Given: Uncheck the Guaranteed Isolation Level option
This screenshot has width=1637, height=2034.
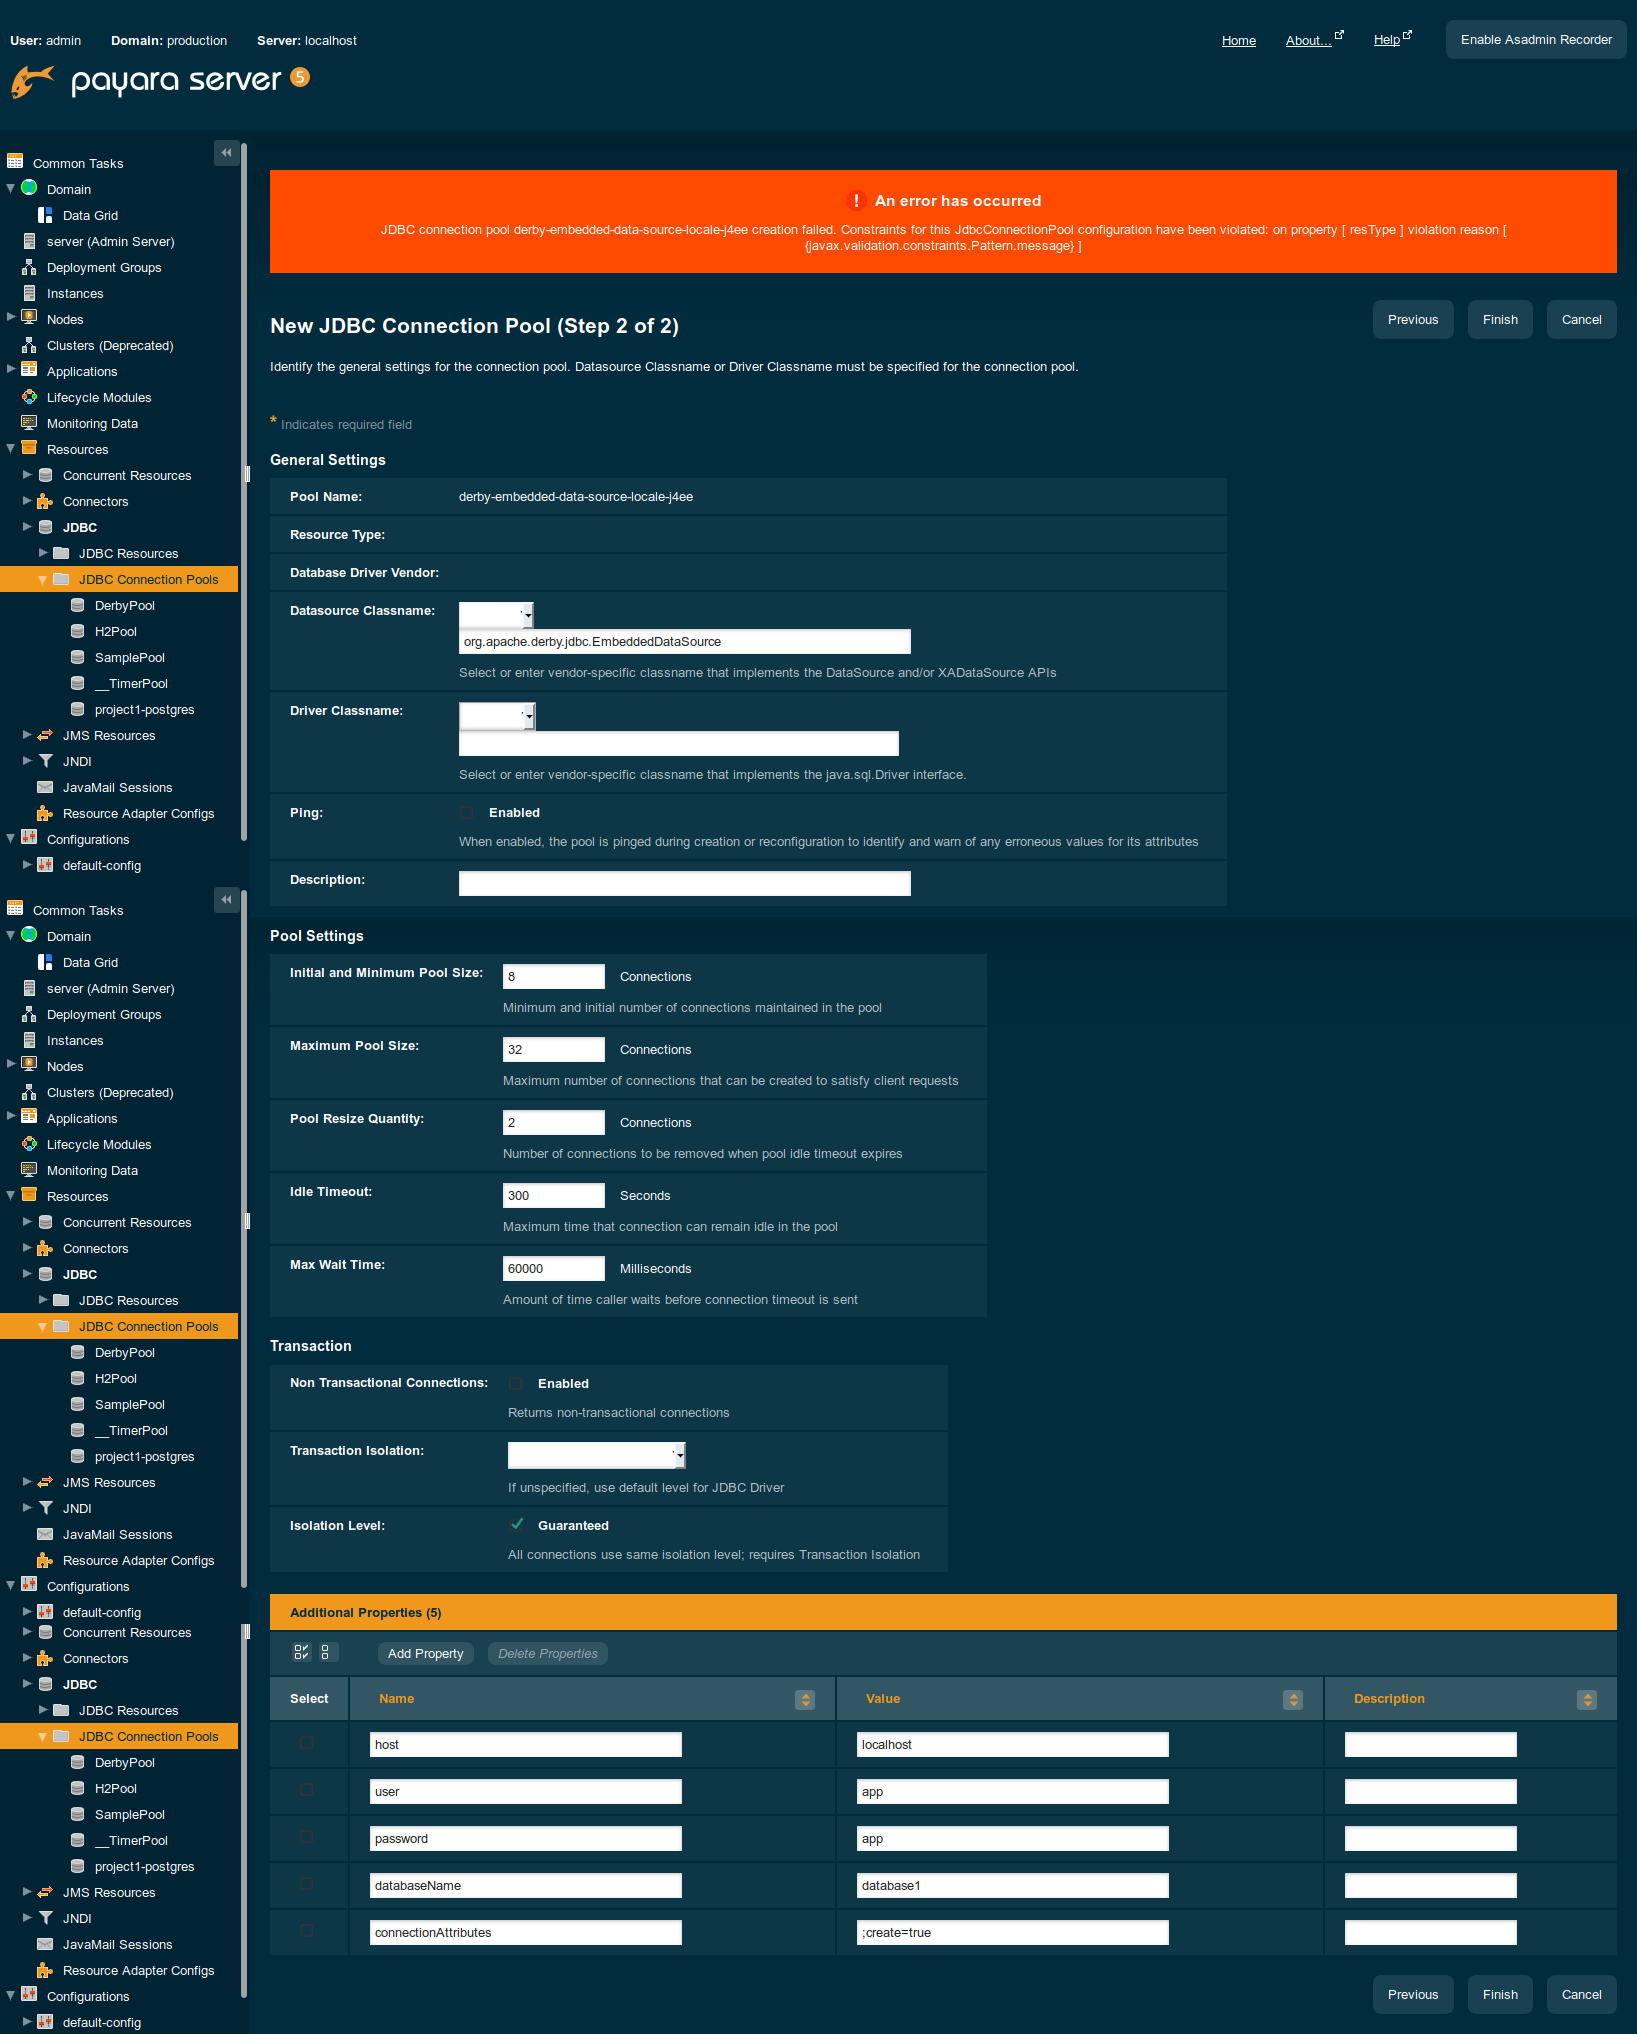Looking at the screenshot, I should [x=518, y=1525].
